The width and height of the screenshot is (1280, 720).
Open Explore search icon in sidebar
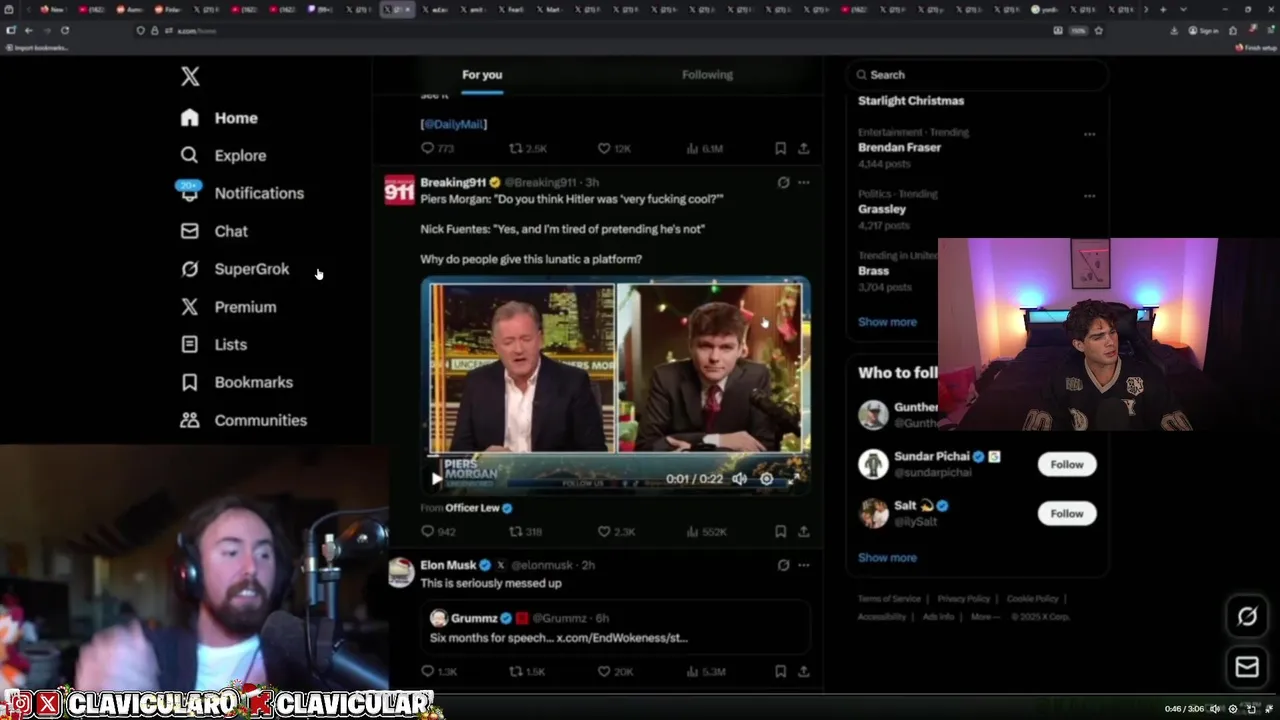[189, 155]
